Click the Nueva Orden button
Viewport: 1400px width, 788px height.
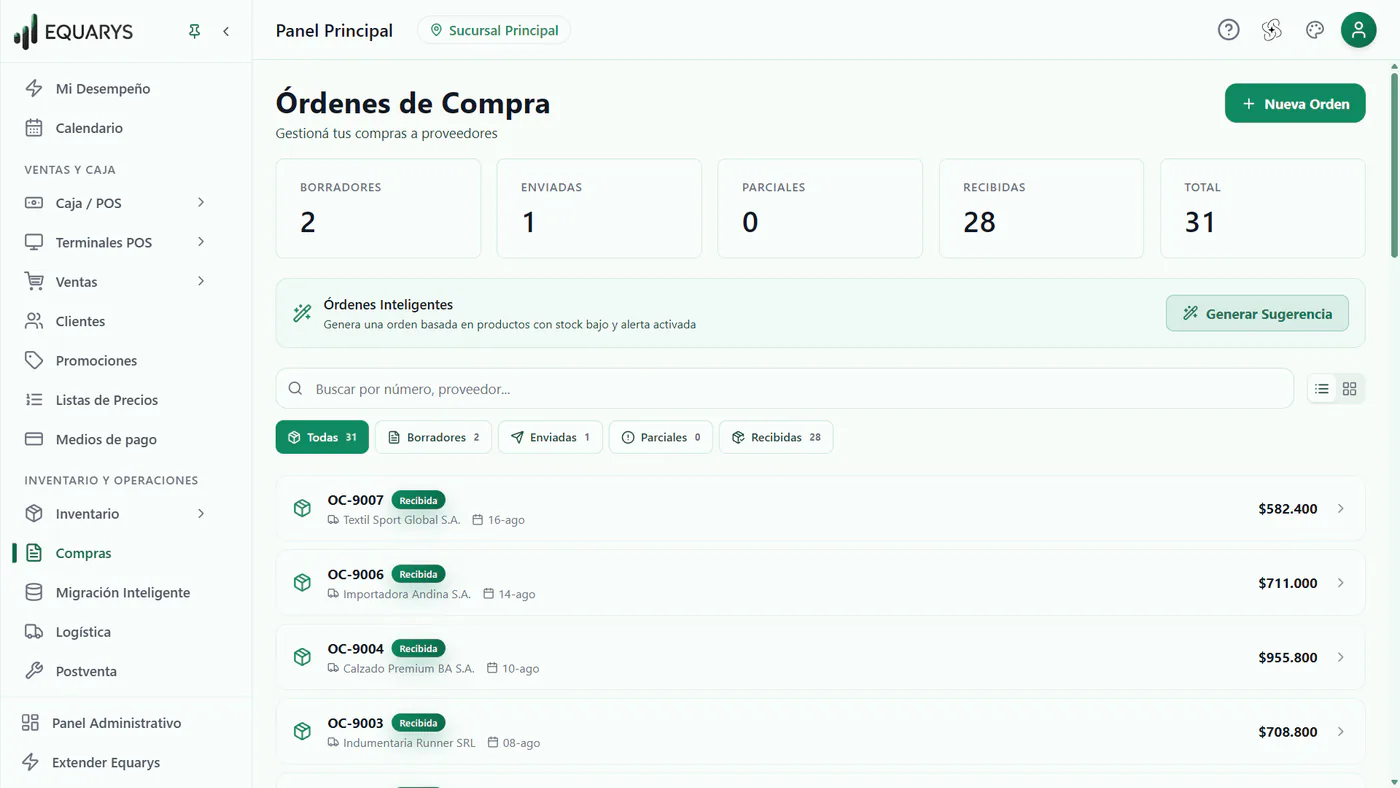[x=1295, y=103]
